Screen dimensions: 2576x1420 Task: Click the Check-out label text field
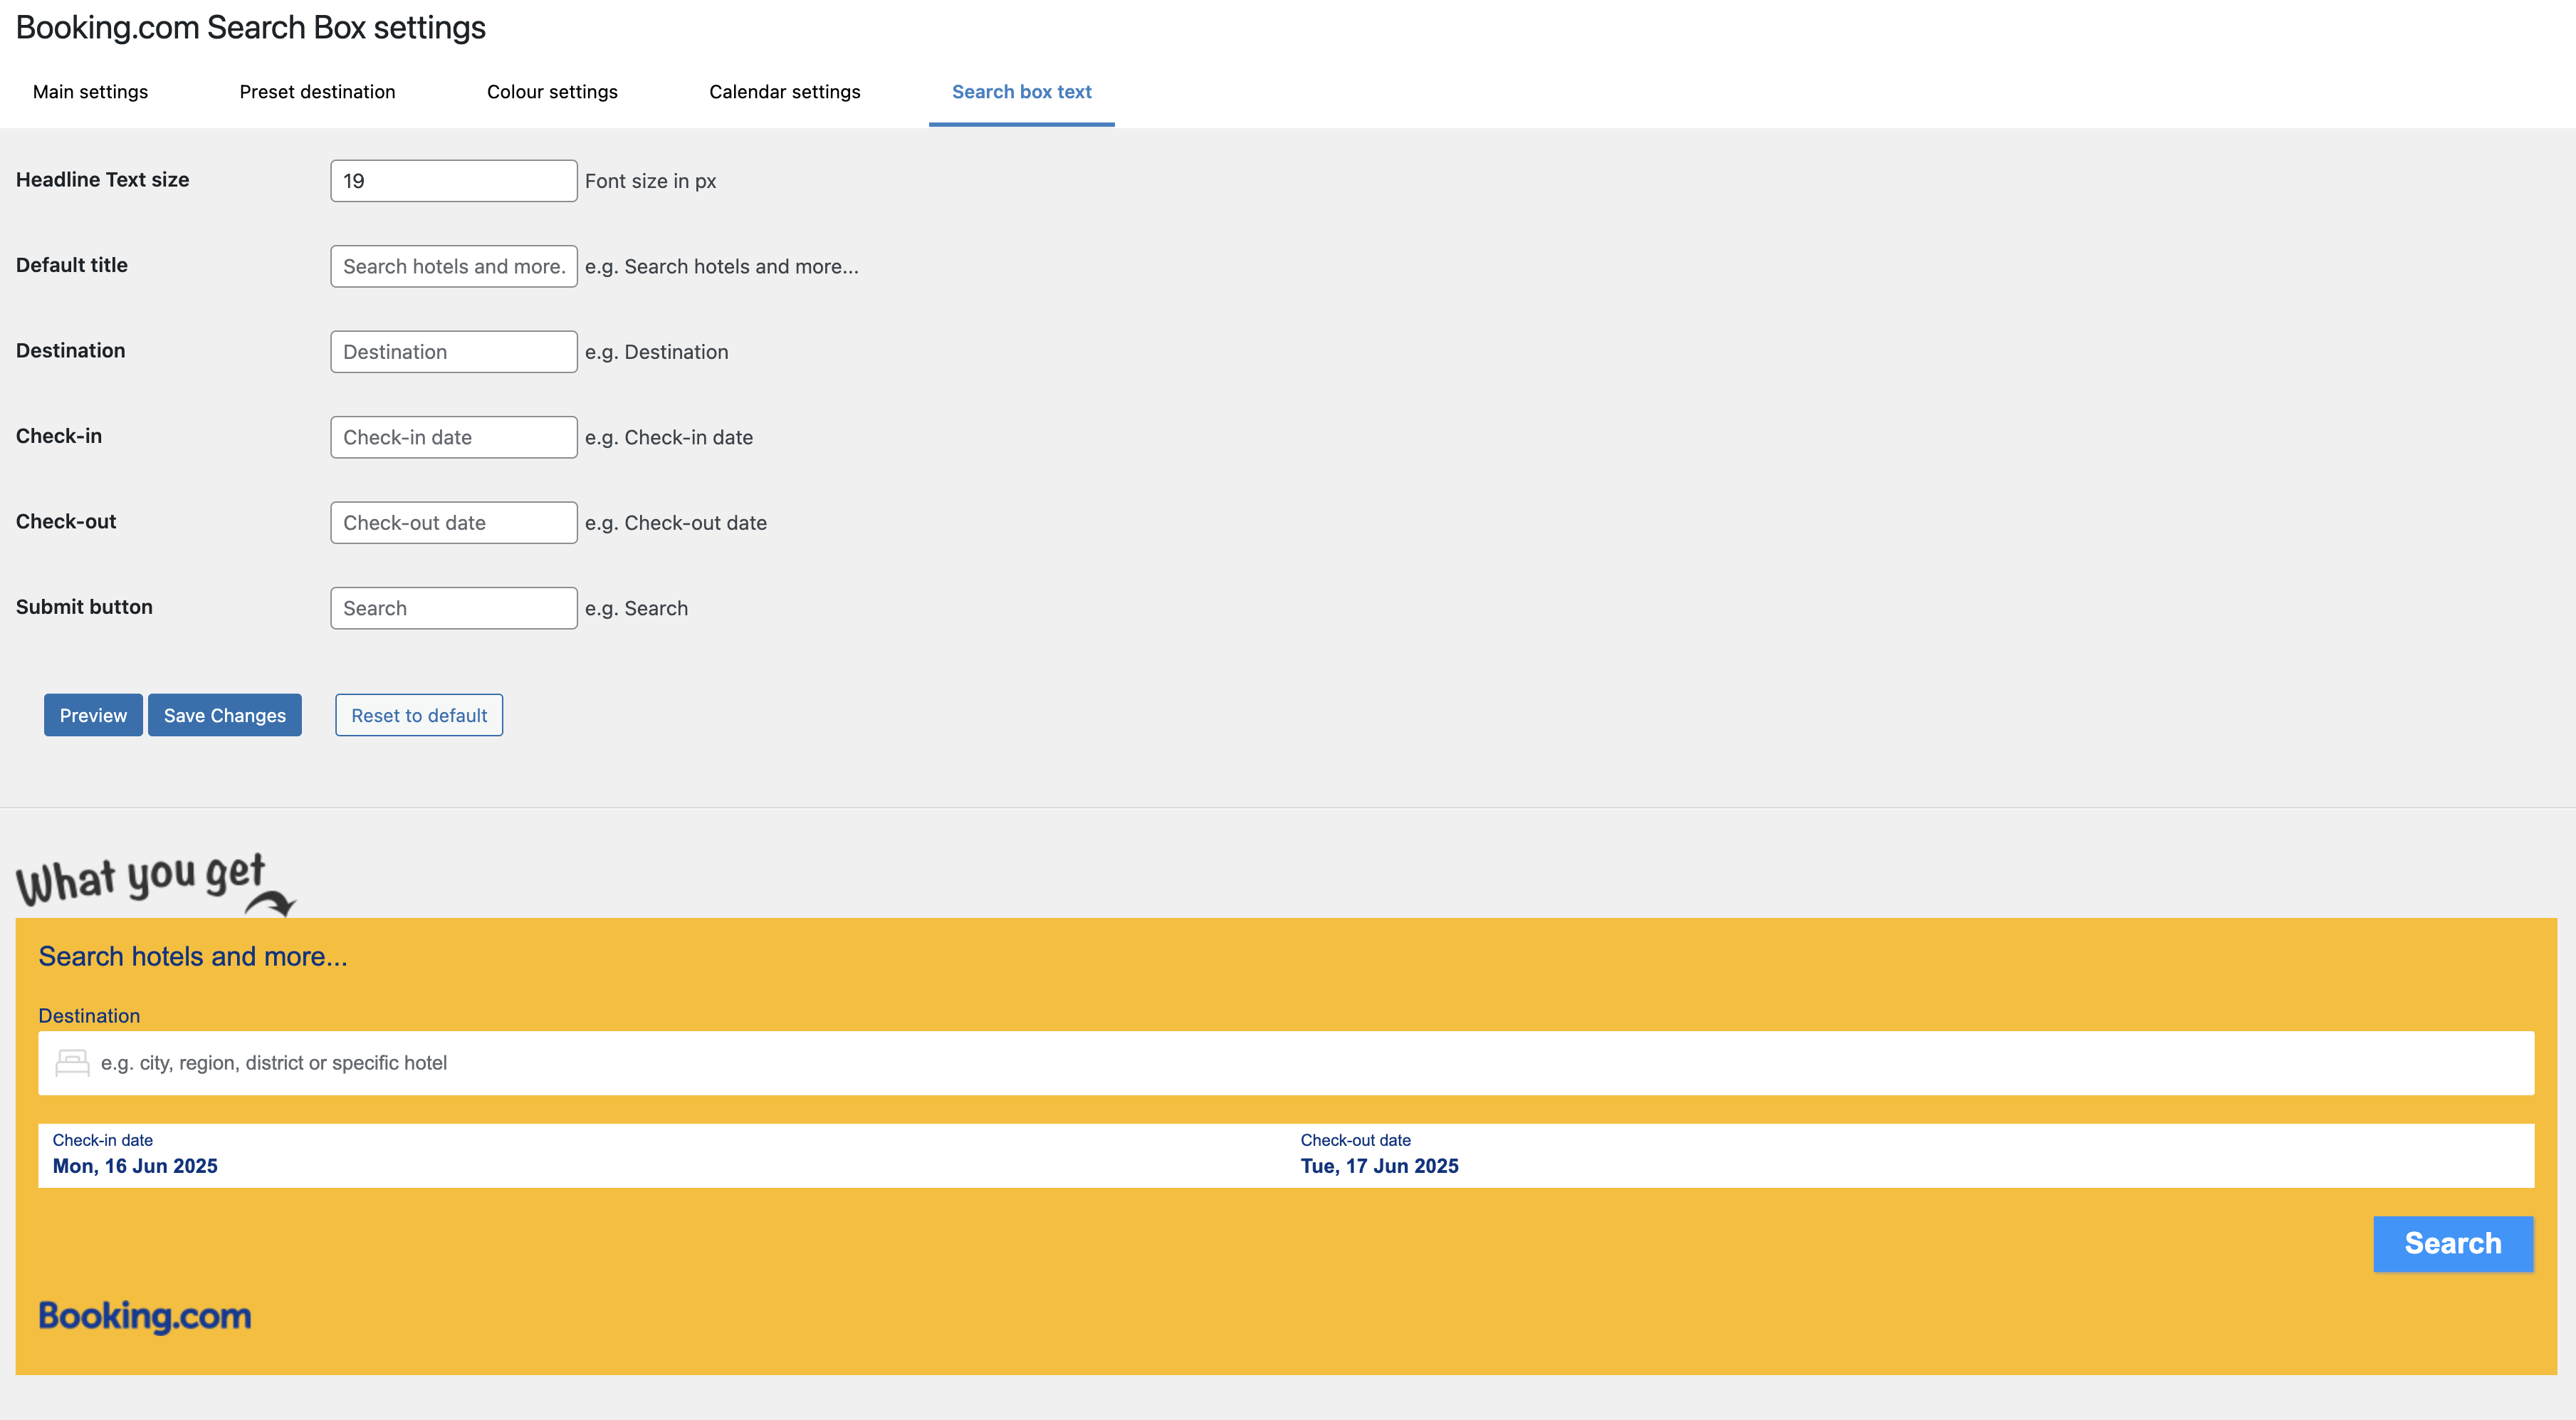pyautogui.click(x=454, y=523)
